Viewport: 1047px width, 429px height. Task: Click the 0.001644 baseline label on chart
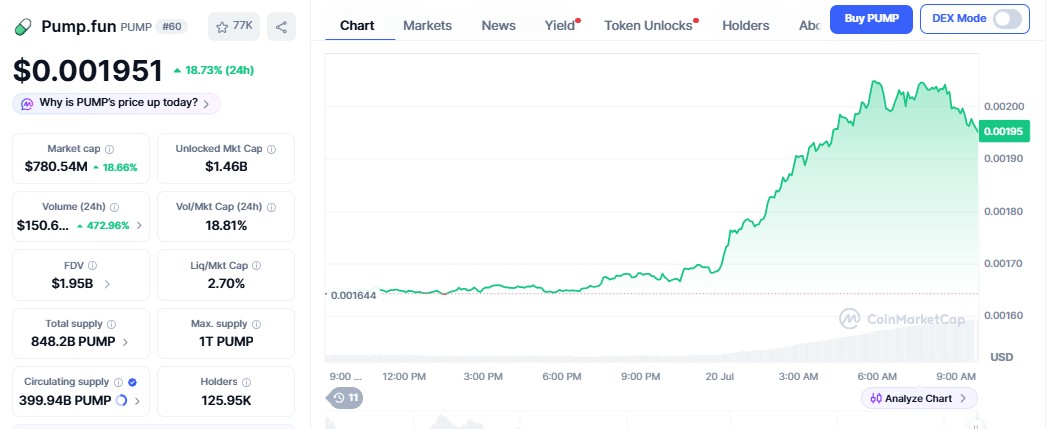pyautogui.click(x=353, y=295)
